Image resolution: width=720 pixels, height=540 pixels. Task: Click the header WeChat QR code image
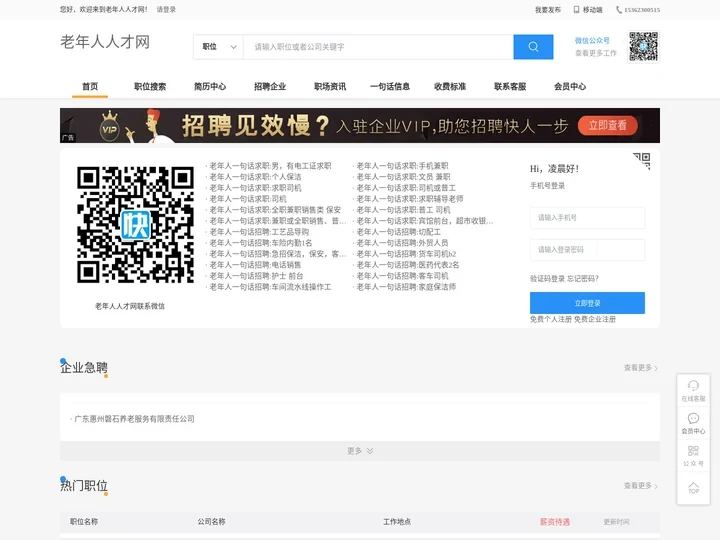click(643, 46)
